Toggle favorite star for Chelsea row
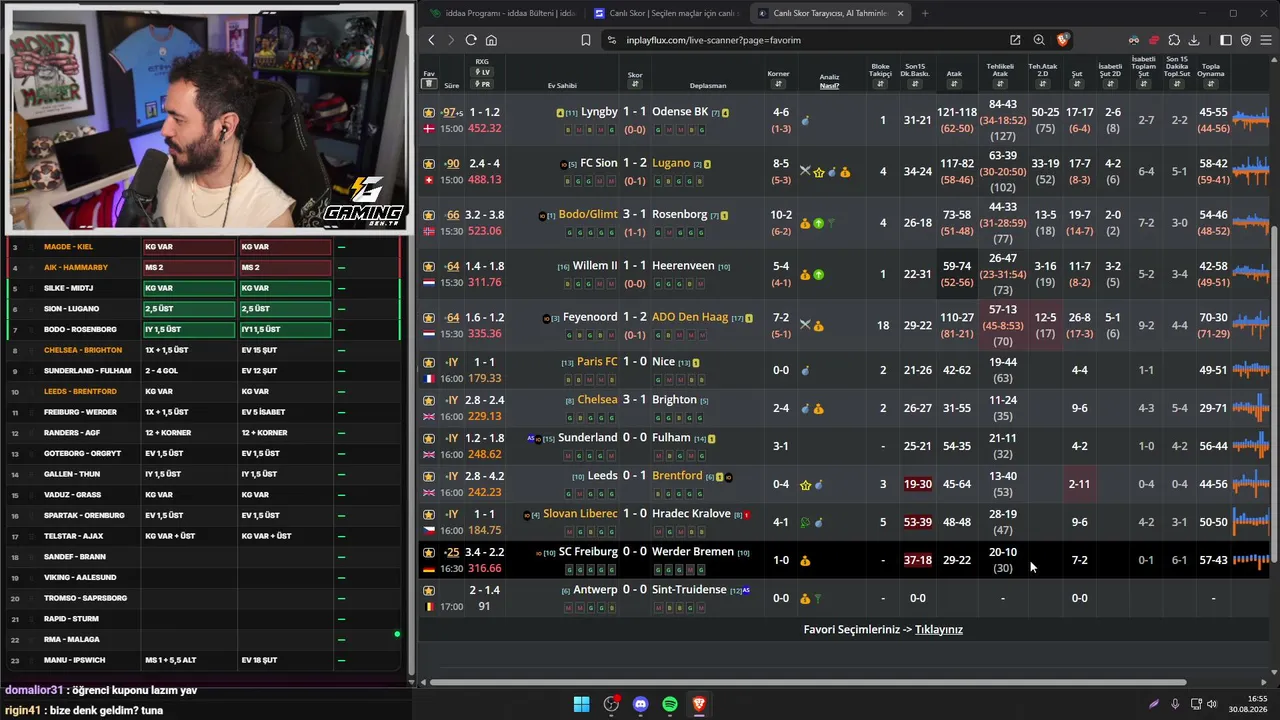1280x720 pixels. [429, 400]
